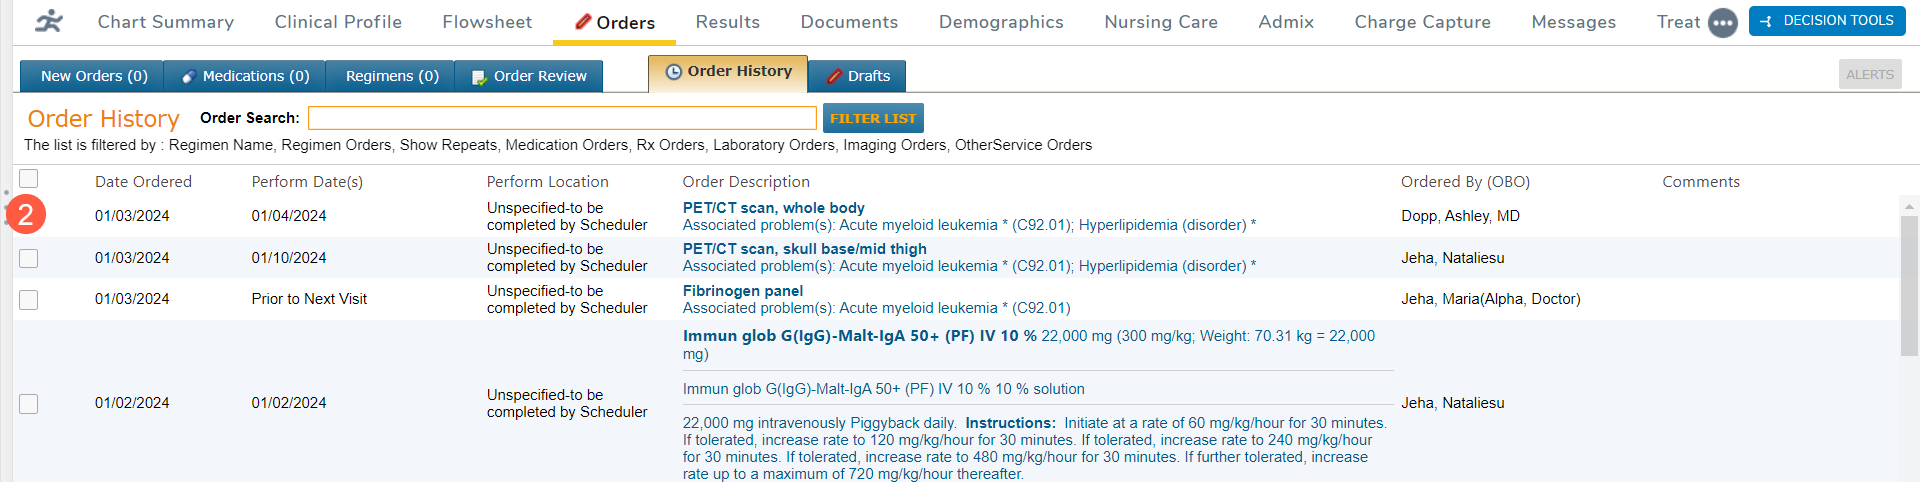1920x482 pixels.
Task: Open PET/CT scan, whole body order
Action: (773, 208)
